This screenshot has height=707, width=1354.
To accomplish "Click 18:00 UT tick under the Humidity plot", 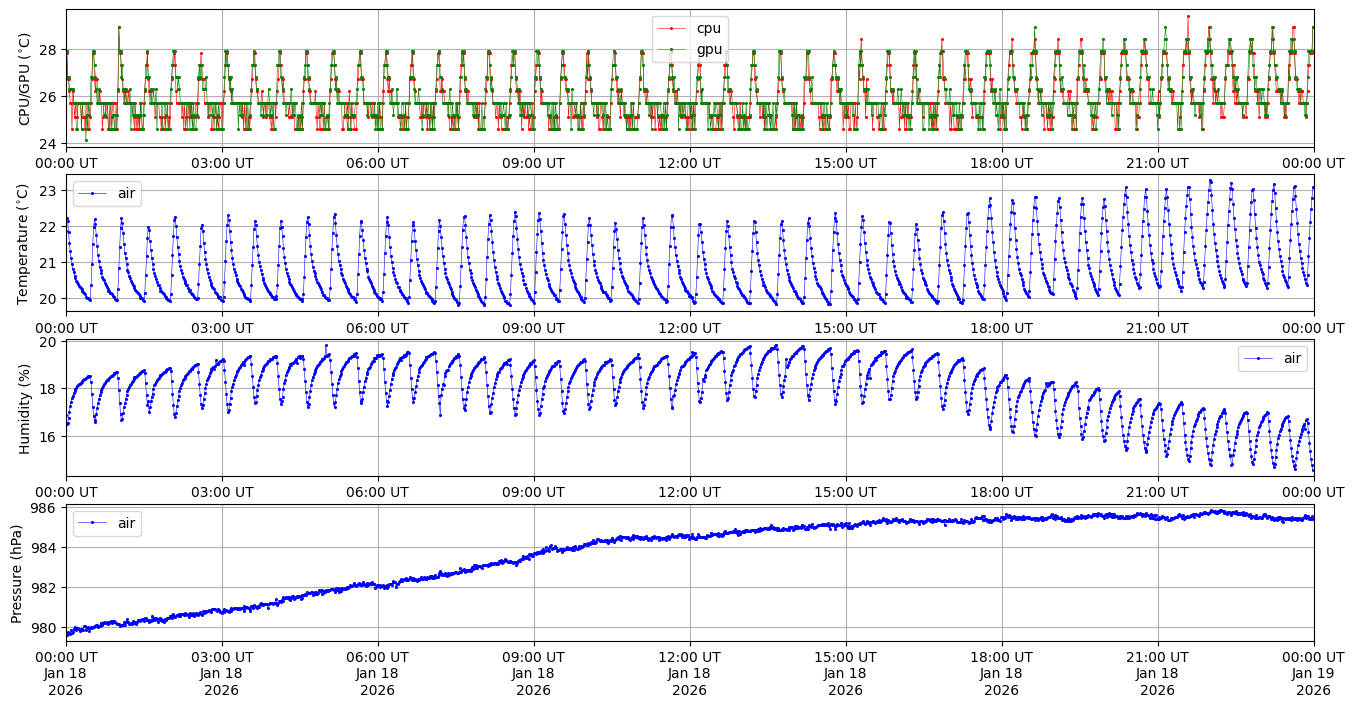I will coord(1001,492).
